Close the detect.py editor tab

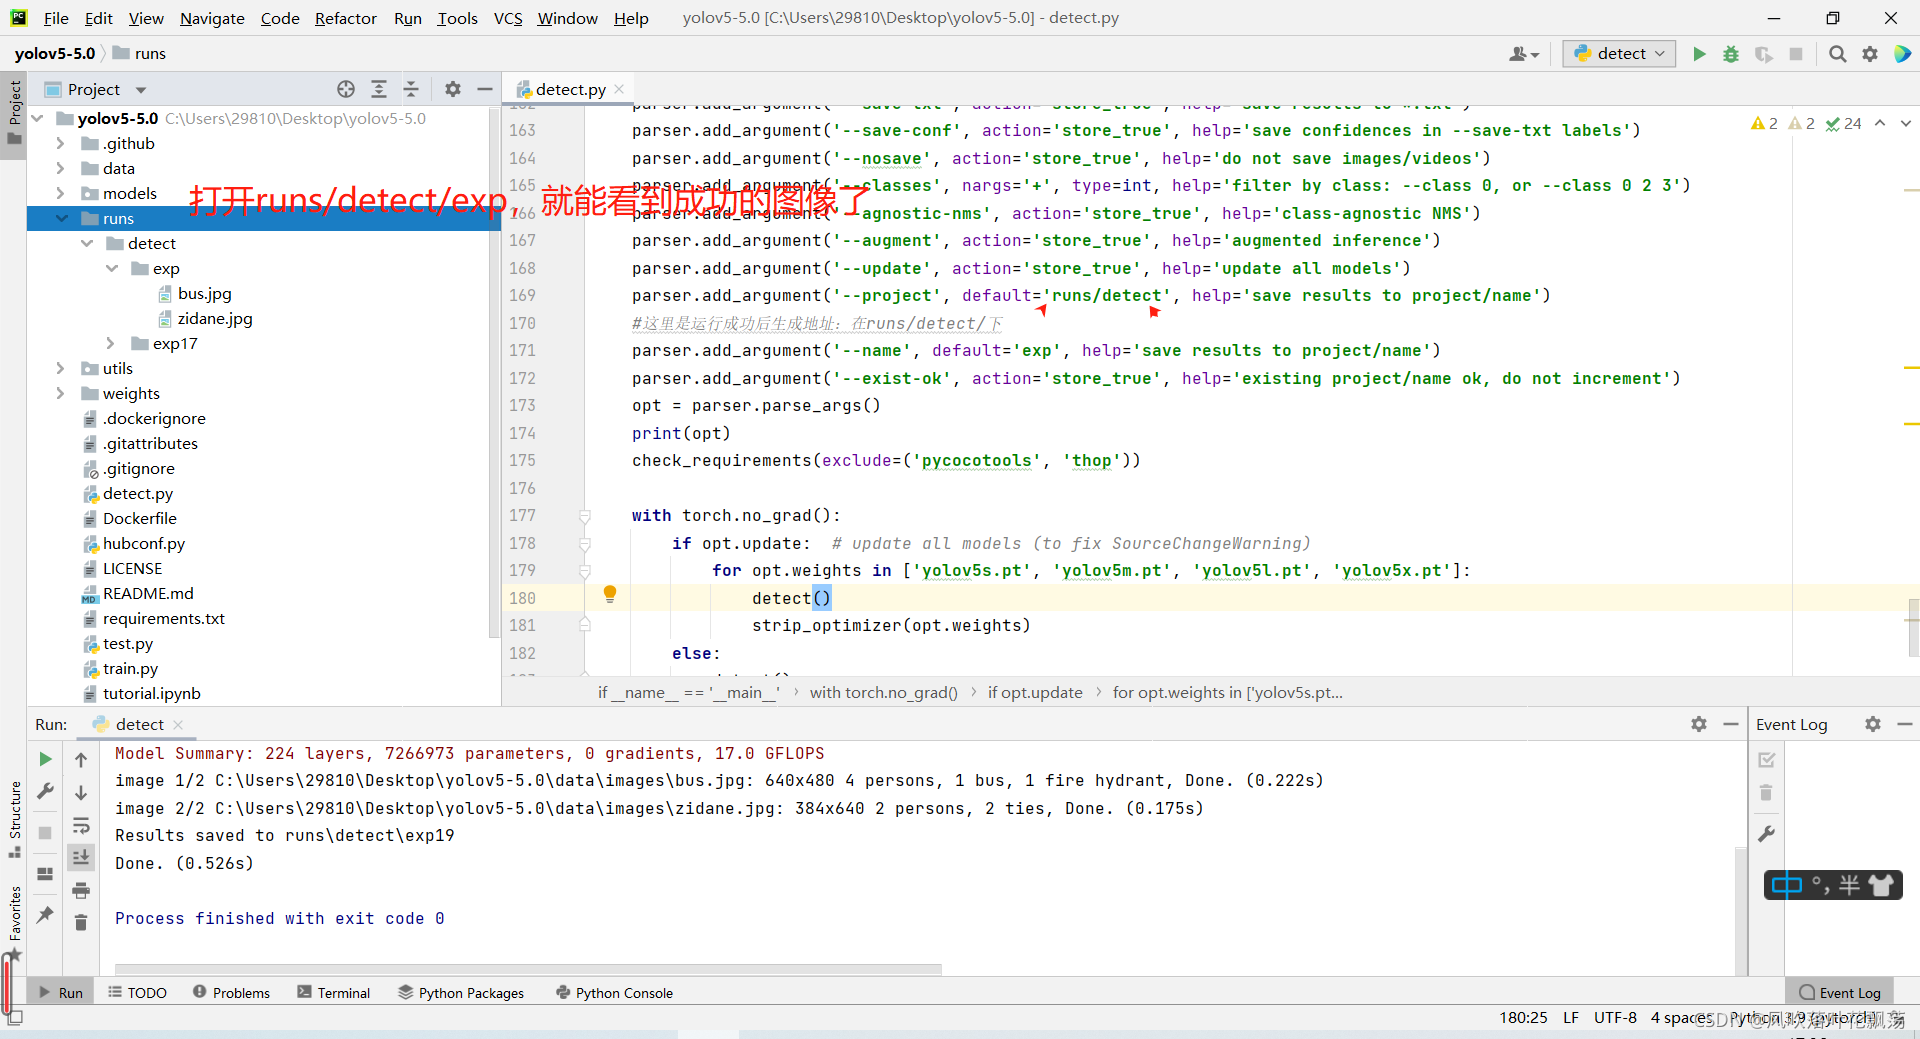(619, 89)
